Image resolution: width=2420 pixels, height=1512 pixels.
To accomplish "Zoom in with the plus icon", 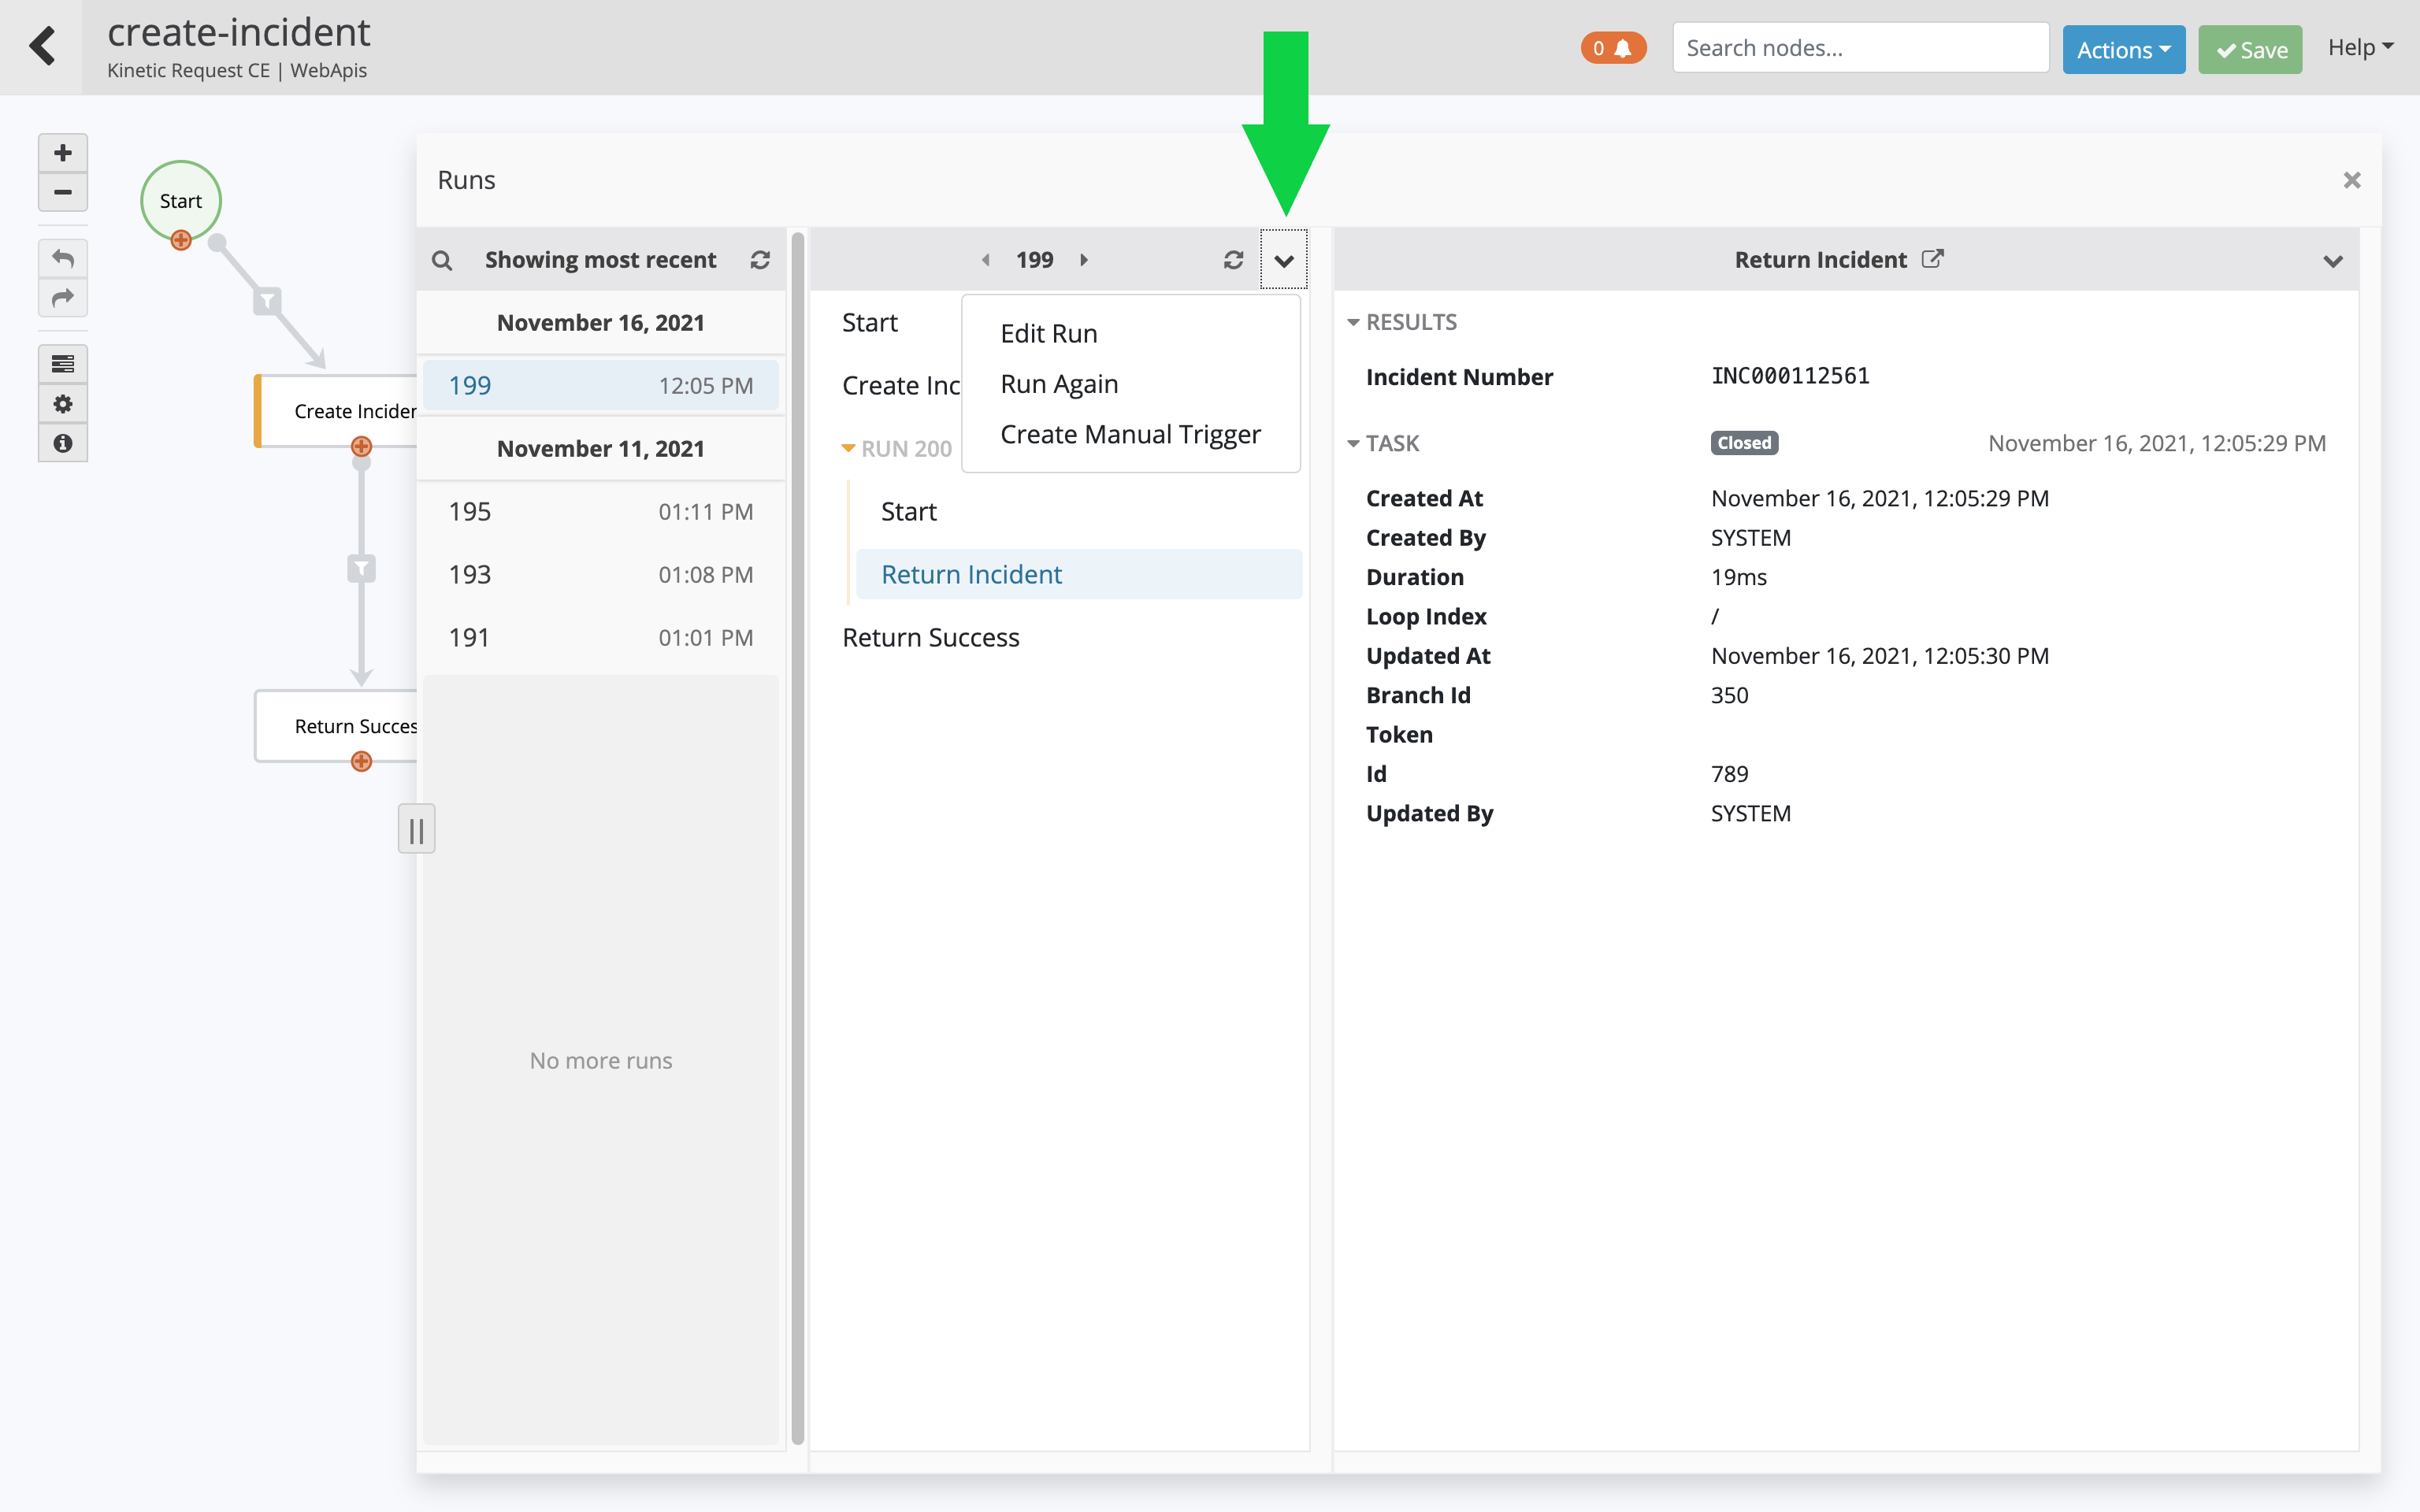I will point(62,153).
